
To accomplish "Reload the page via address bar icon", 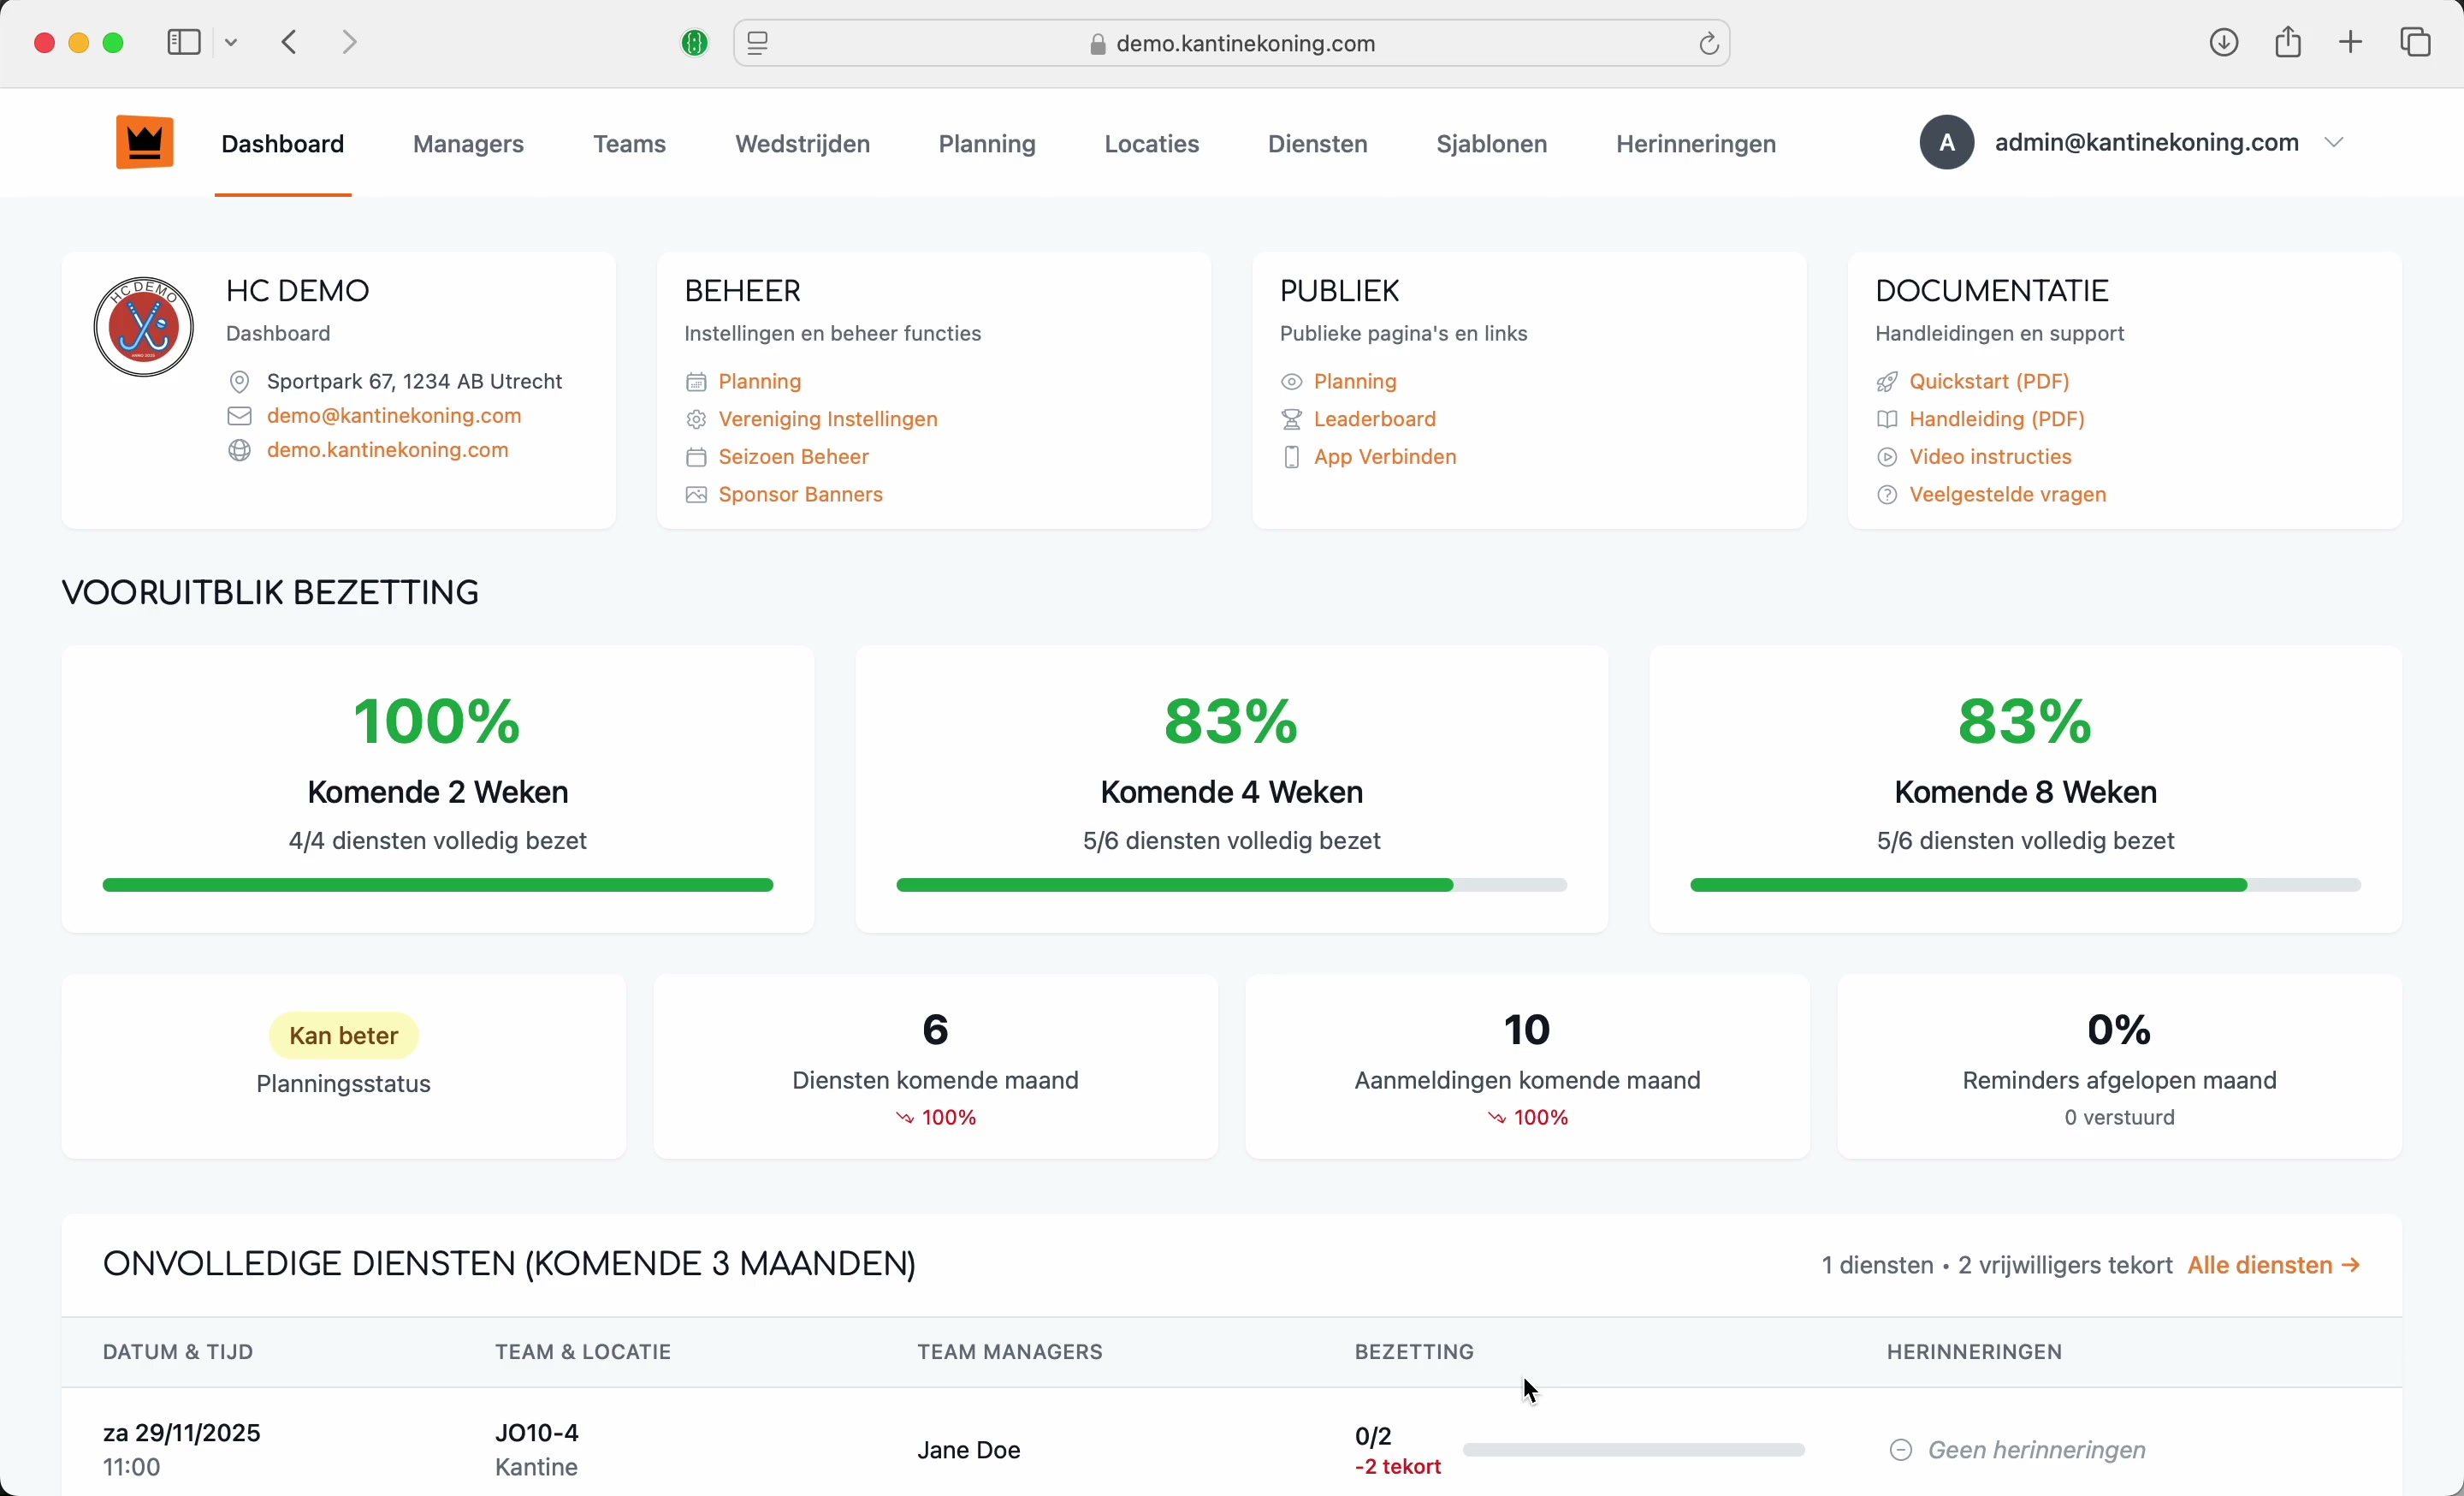I will [1708, 44].
